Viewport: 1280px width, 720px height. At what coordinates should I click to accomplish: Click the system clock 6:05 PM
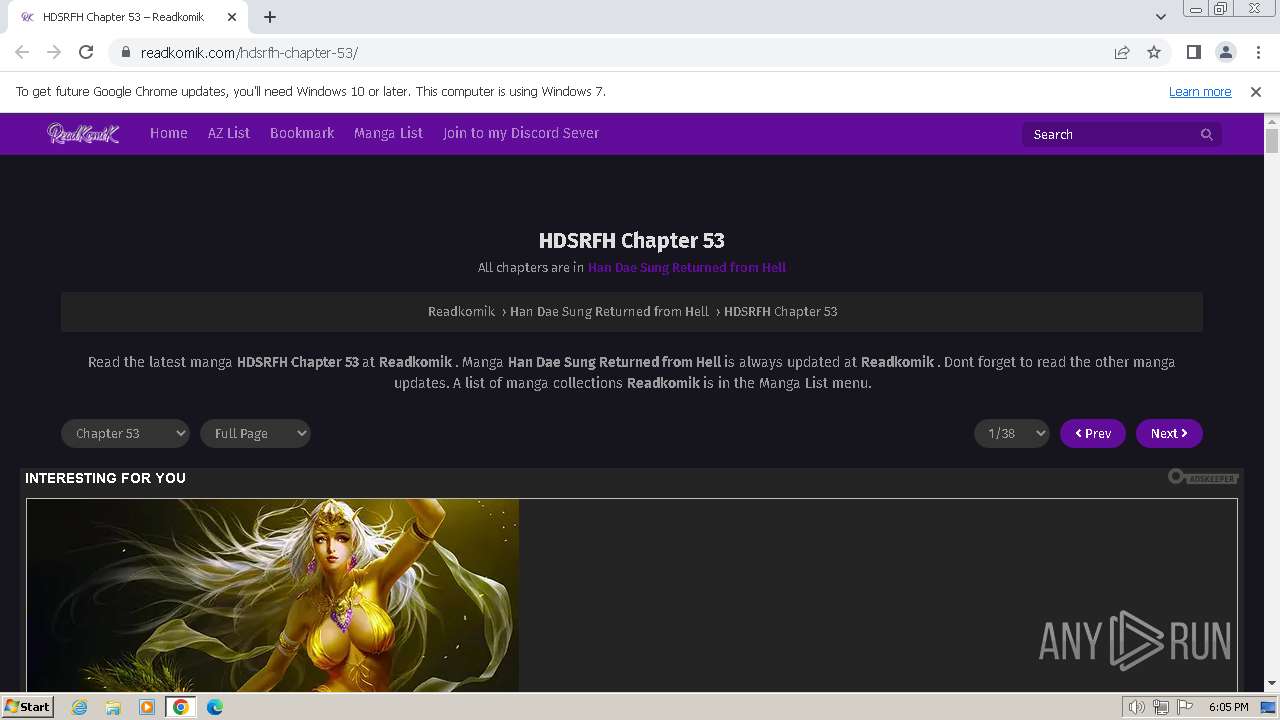click(1228, 707)
